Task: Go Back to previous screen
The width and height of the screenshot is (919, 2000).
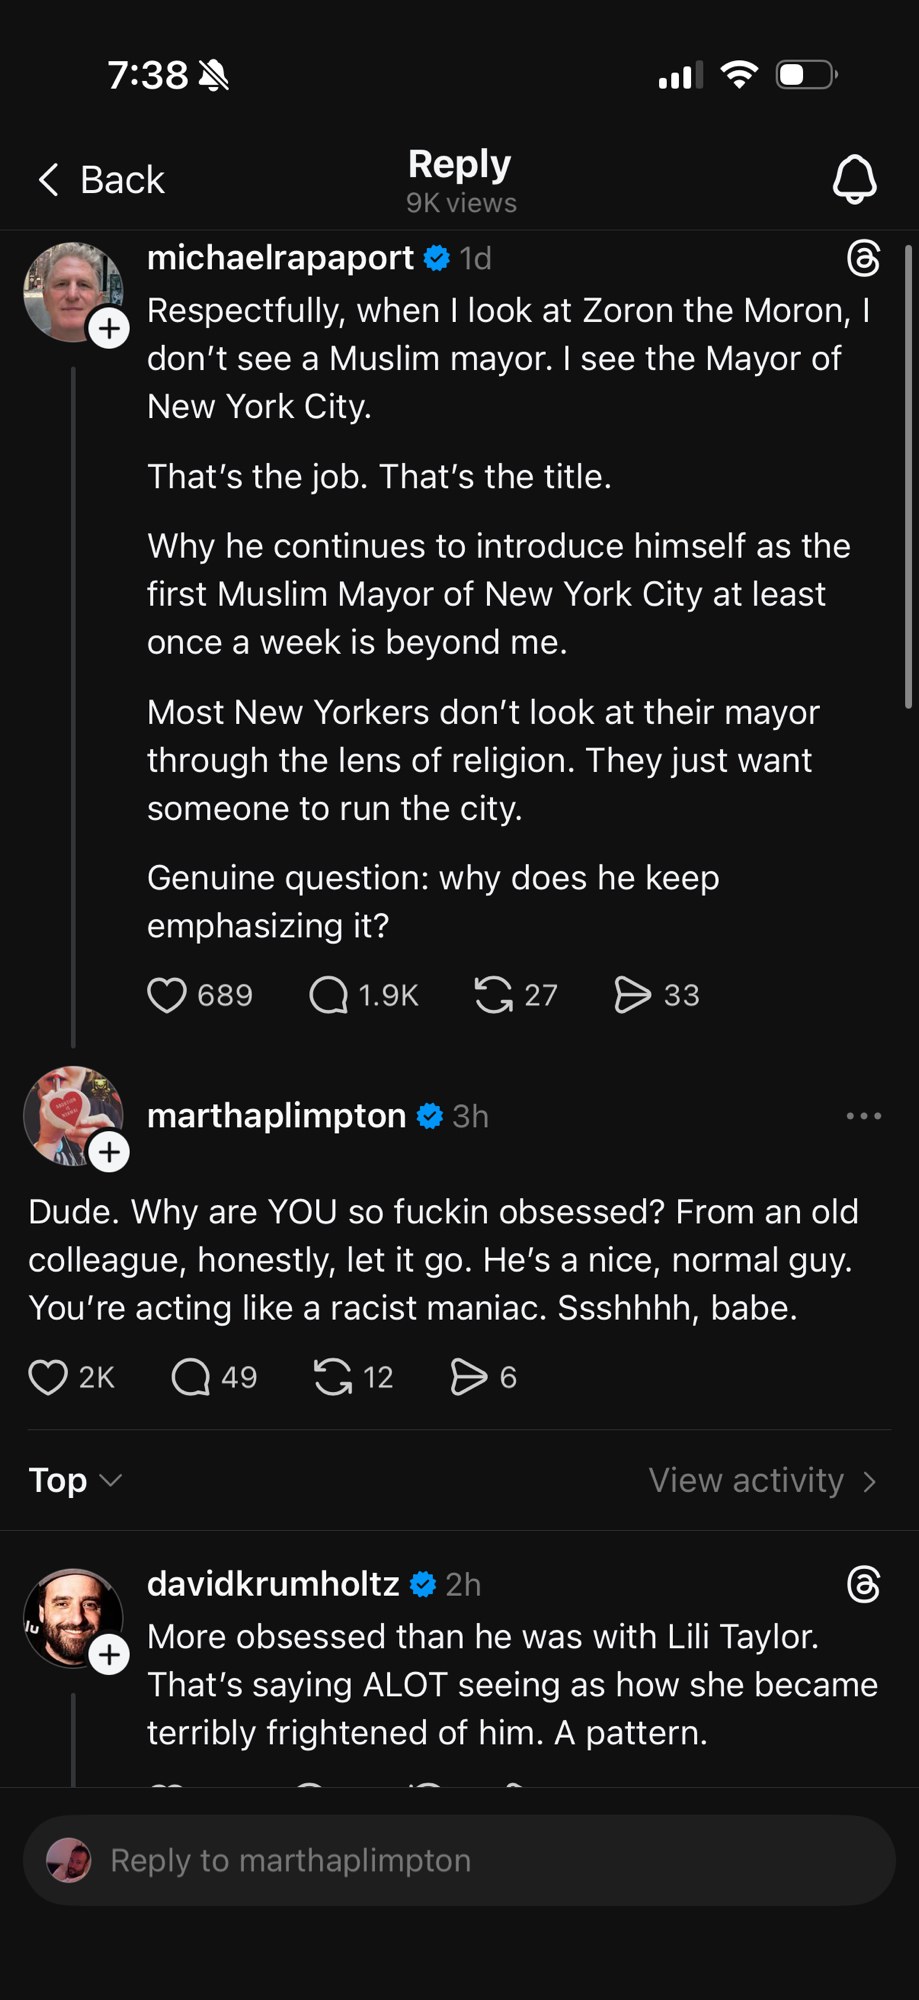Action: (x=100, y=180)
